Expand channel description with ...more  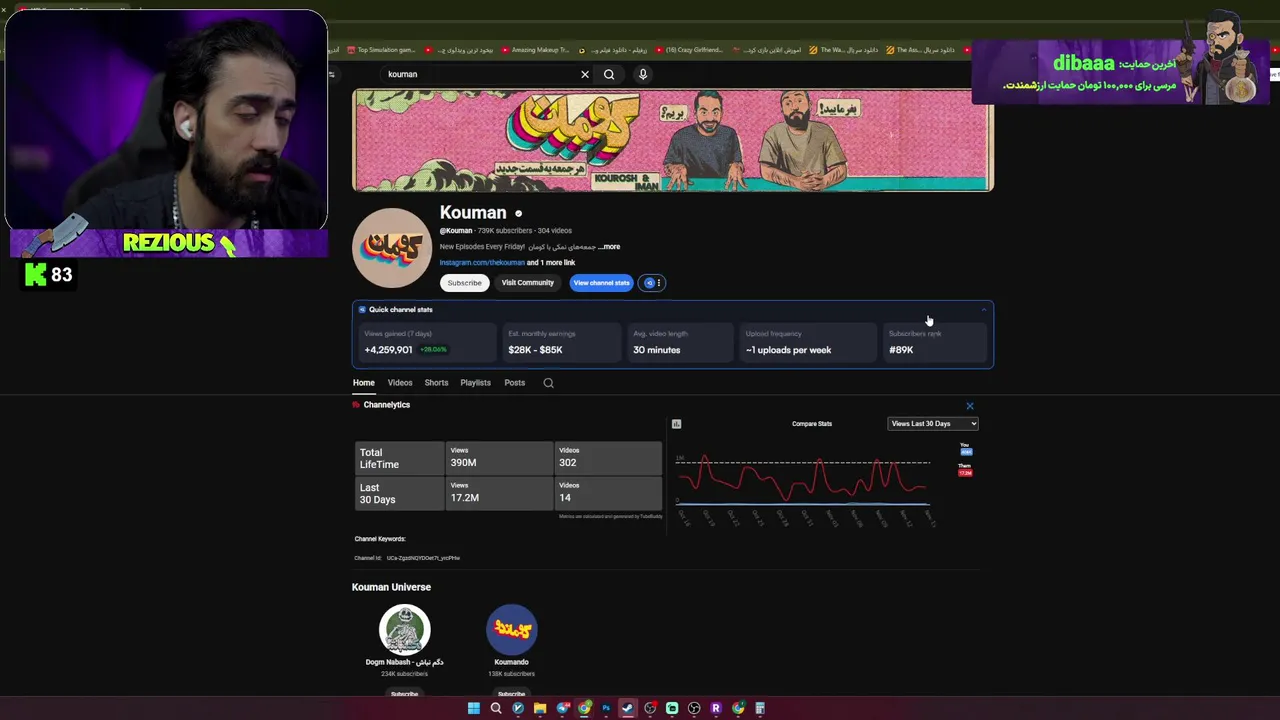[x=609, y=247]
